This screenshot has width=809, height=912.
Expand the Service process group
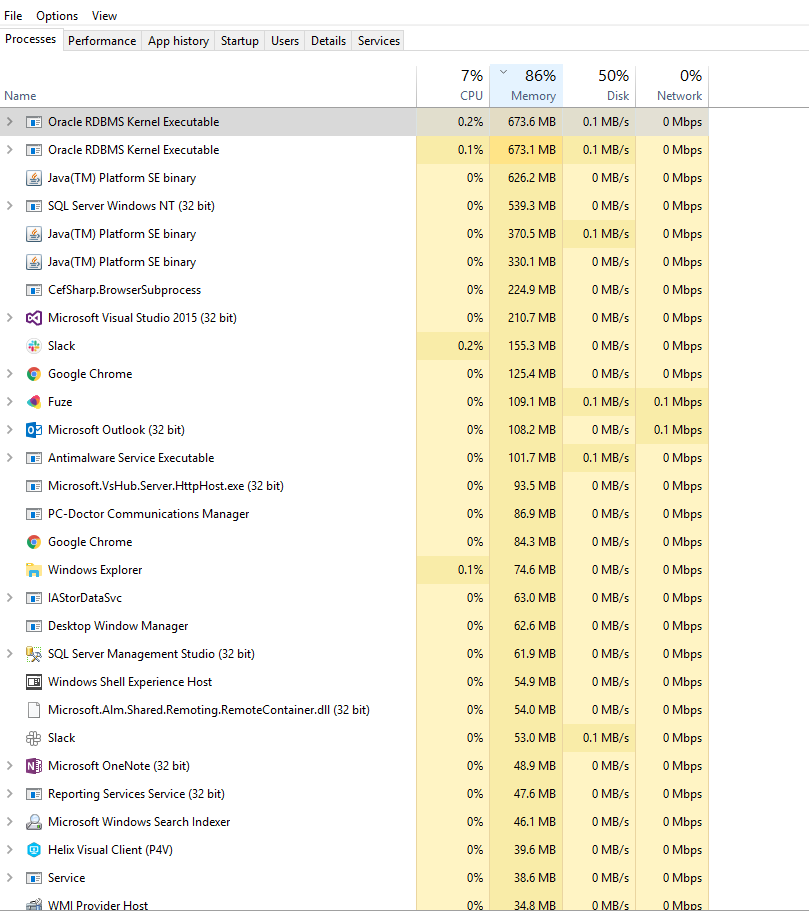[9, 877]
